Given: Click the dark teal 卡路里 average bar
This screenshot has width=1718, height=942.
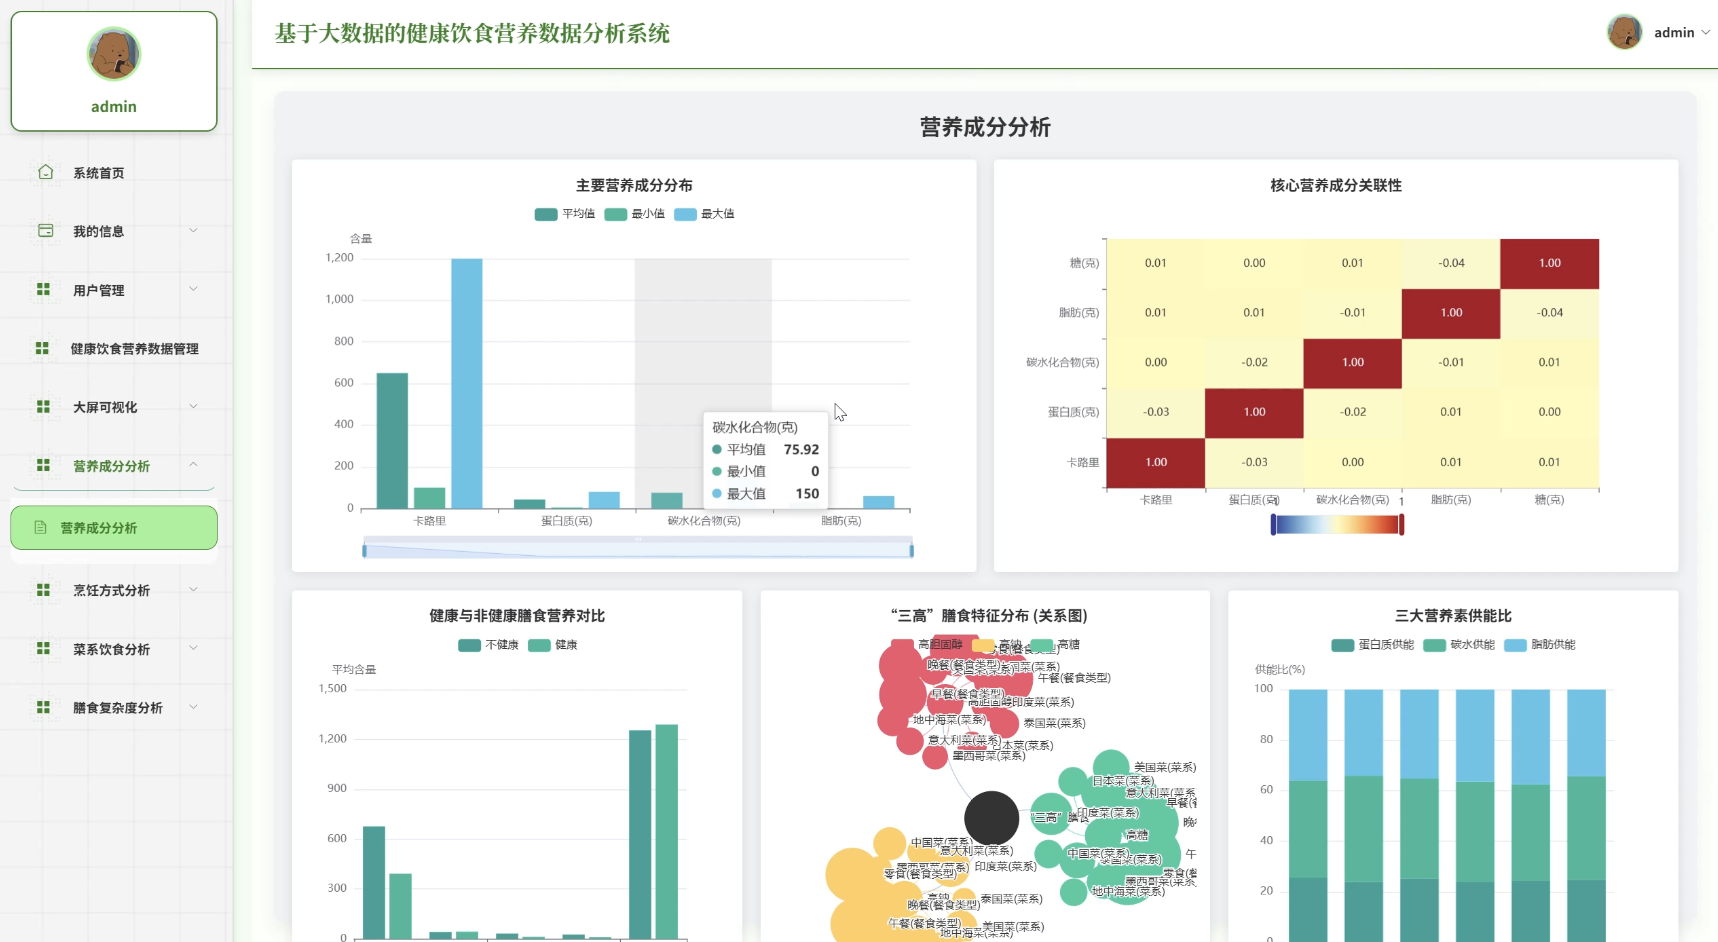Looking at the screenshot, I should 392,440.
